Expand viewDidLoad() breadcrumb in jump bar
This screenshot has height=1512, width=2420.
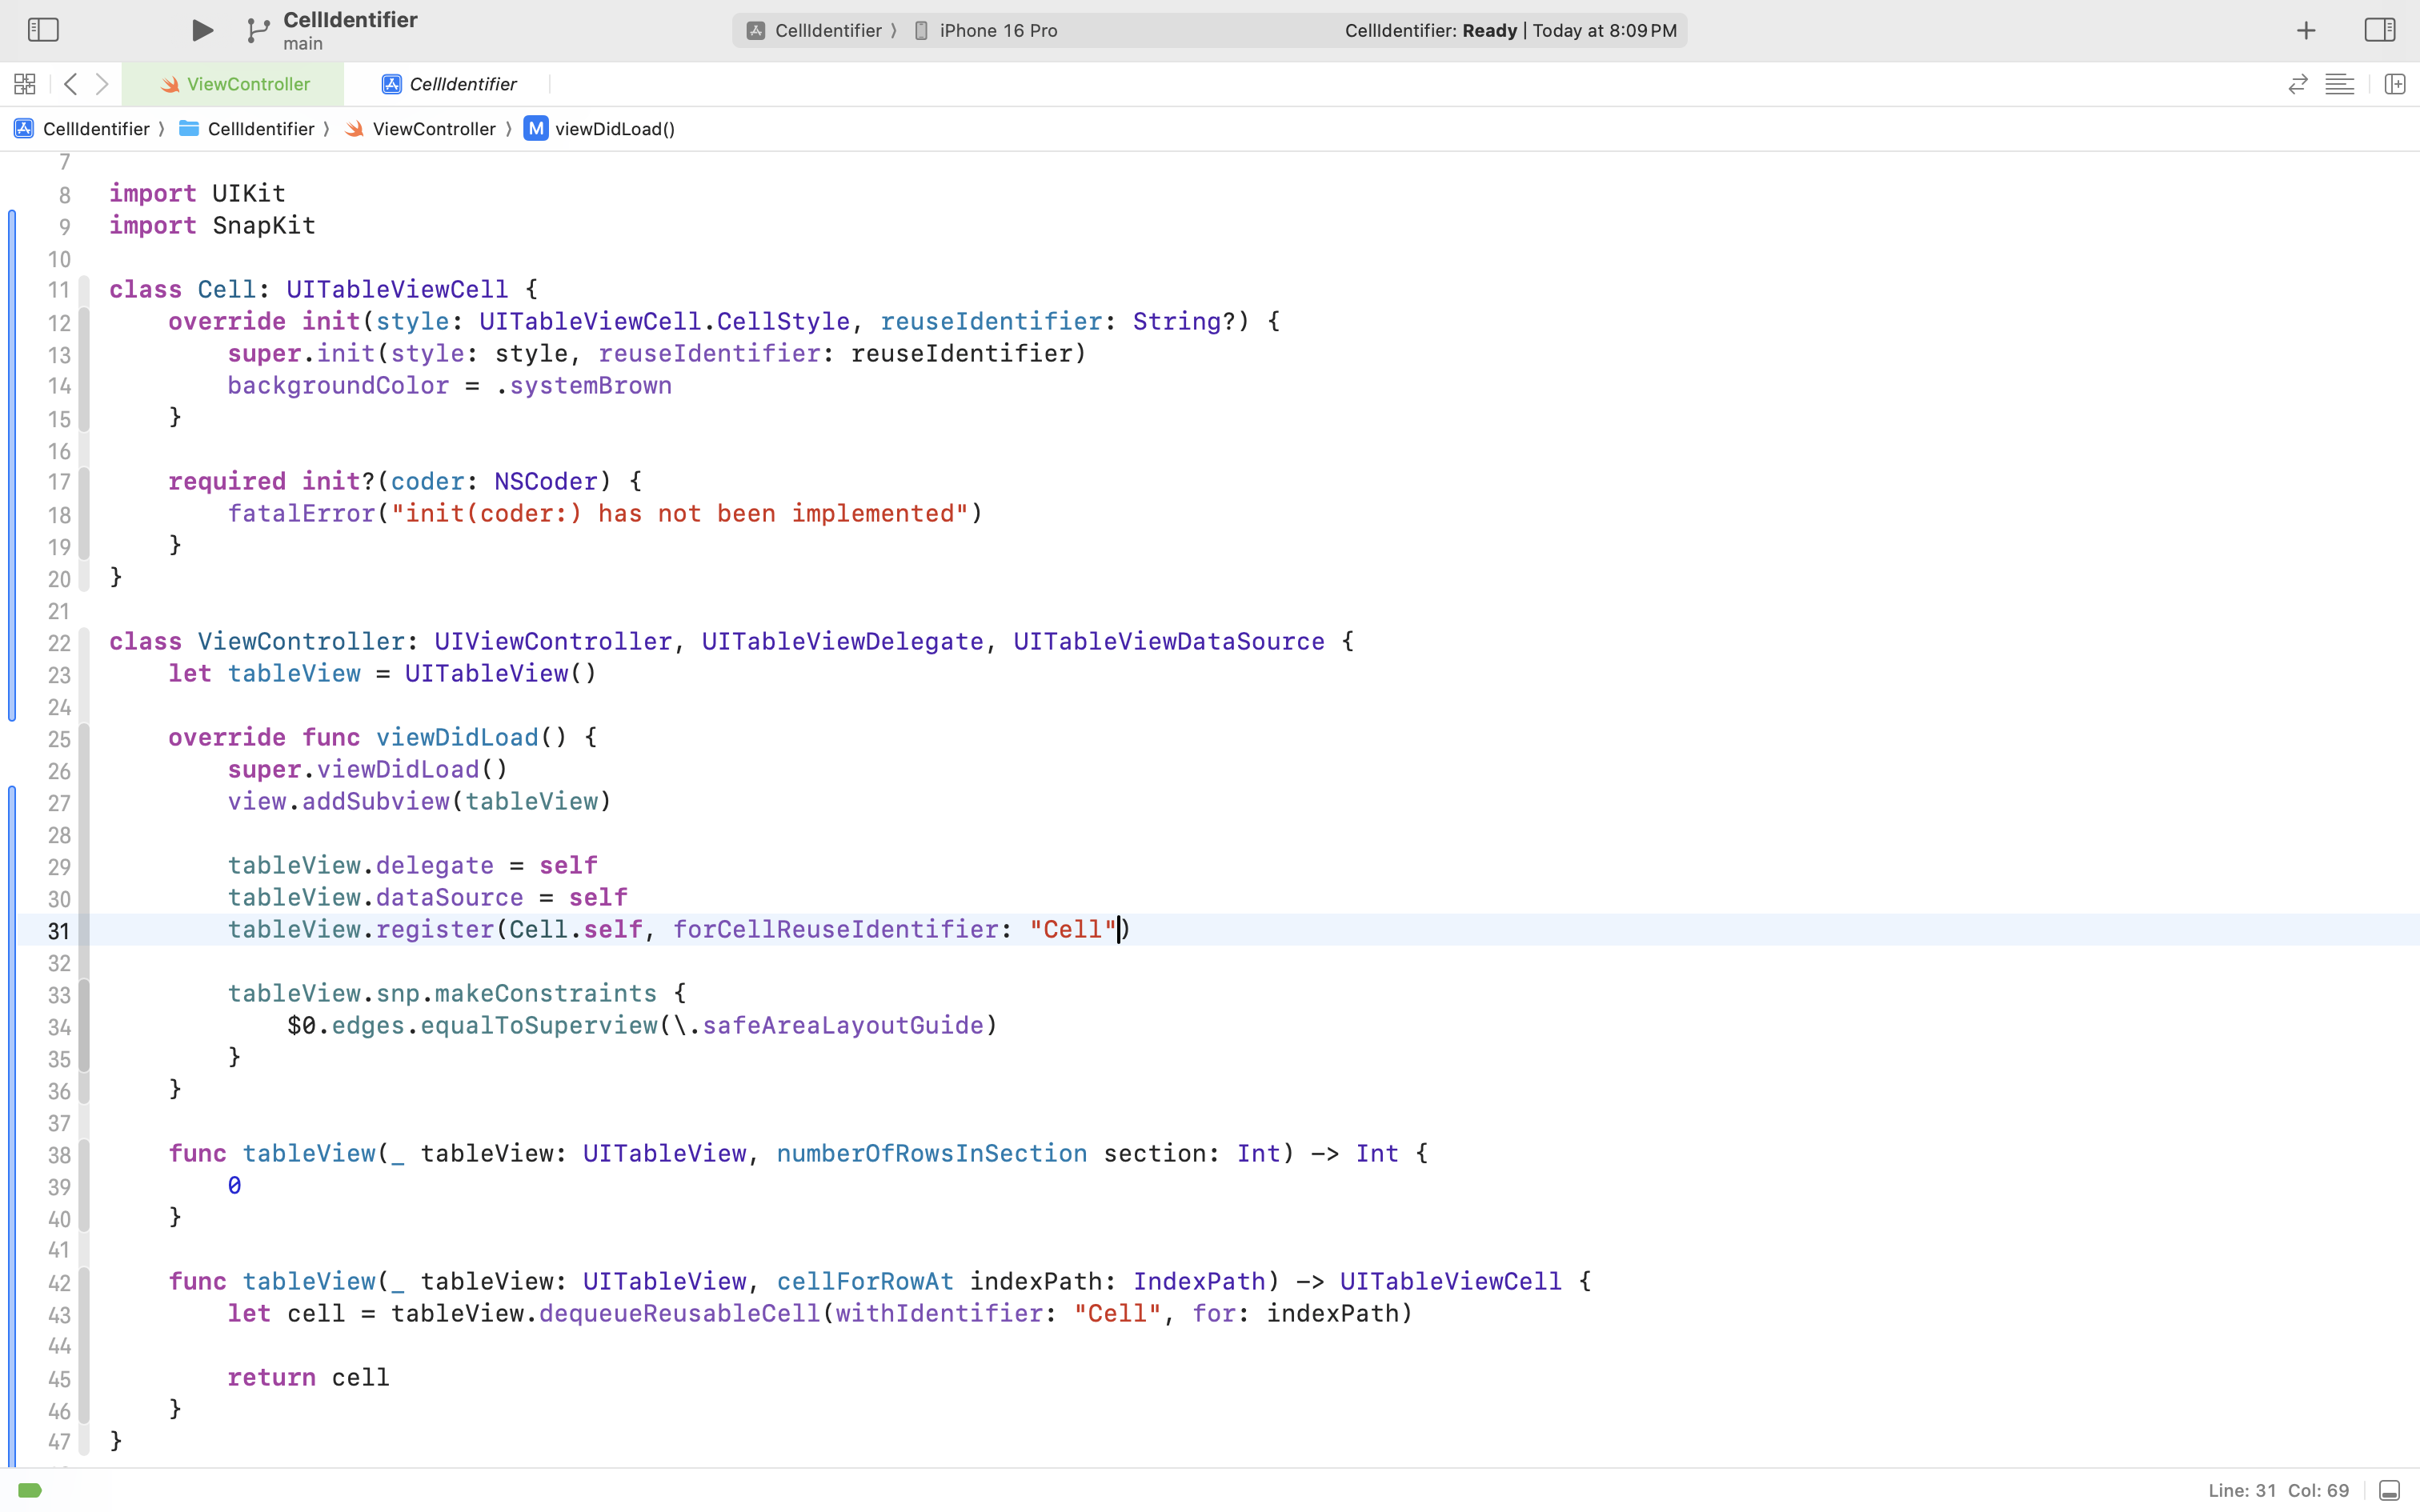(x=613, y=129)
